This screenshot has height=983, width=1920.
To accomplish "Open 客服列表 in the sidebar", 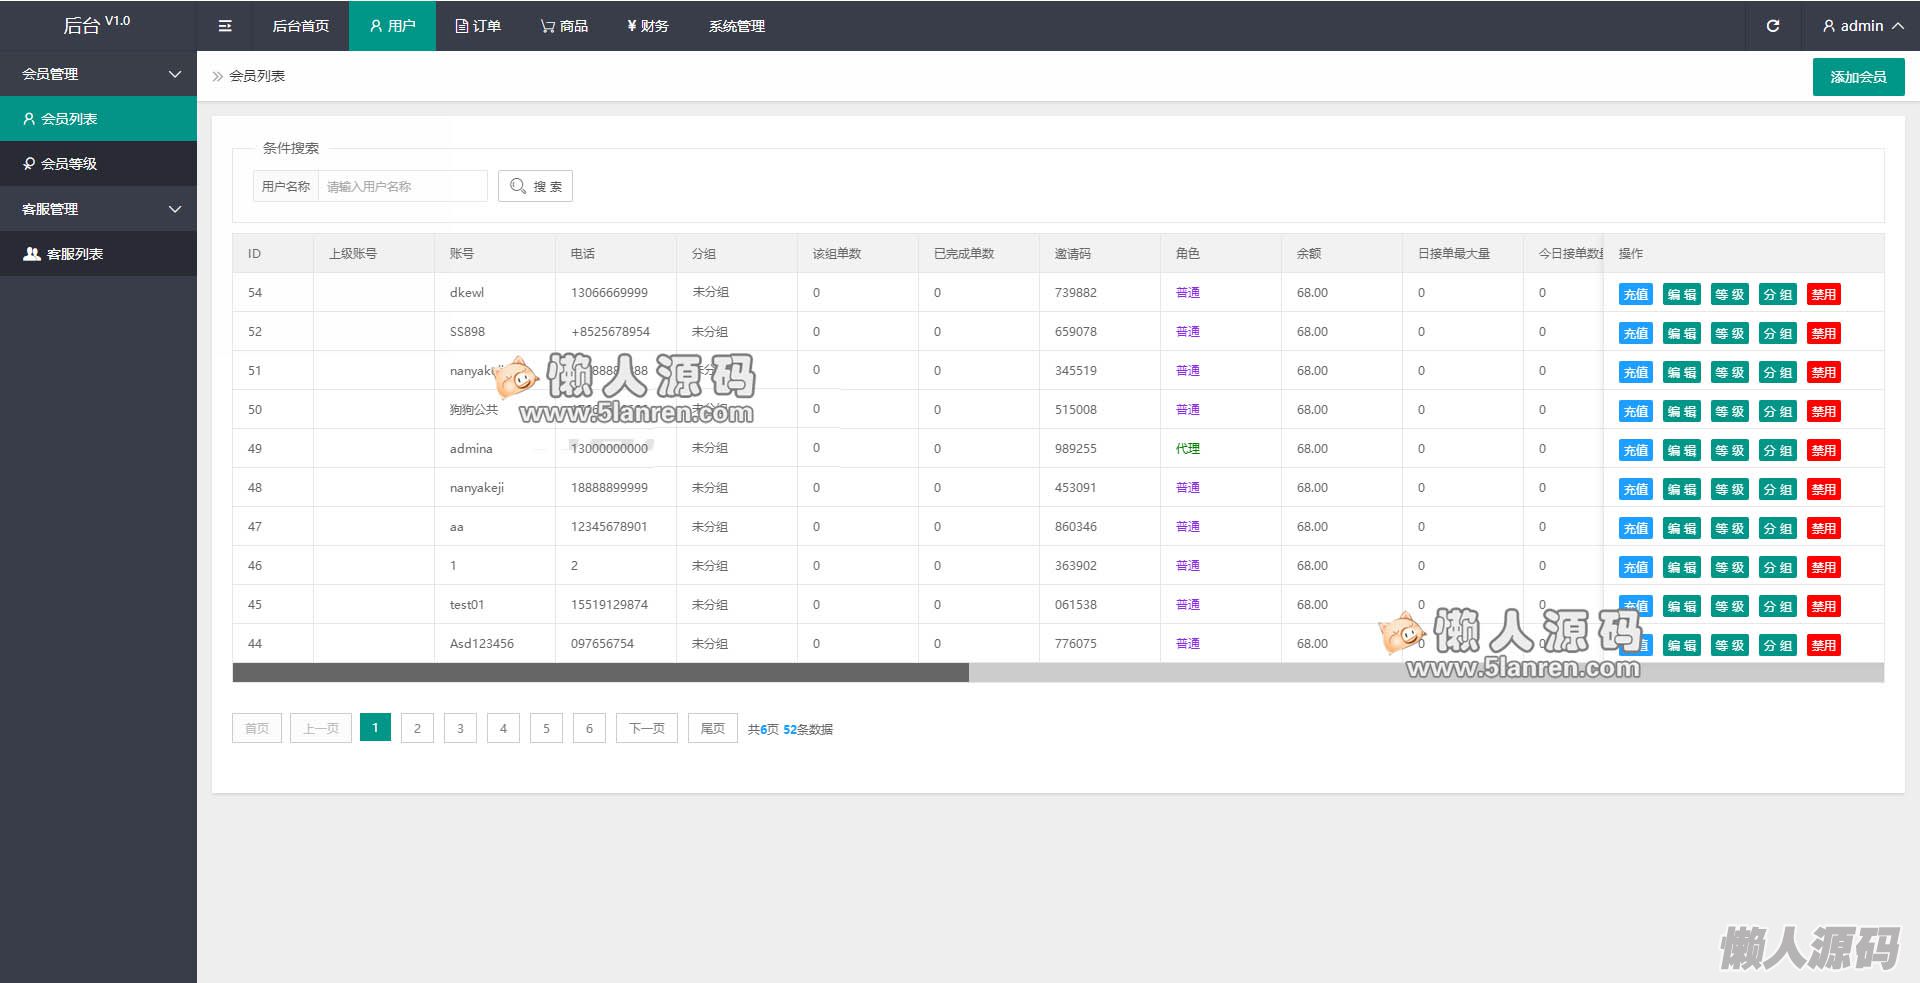I will click(98, 254).
